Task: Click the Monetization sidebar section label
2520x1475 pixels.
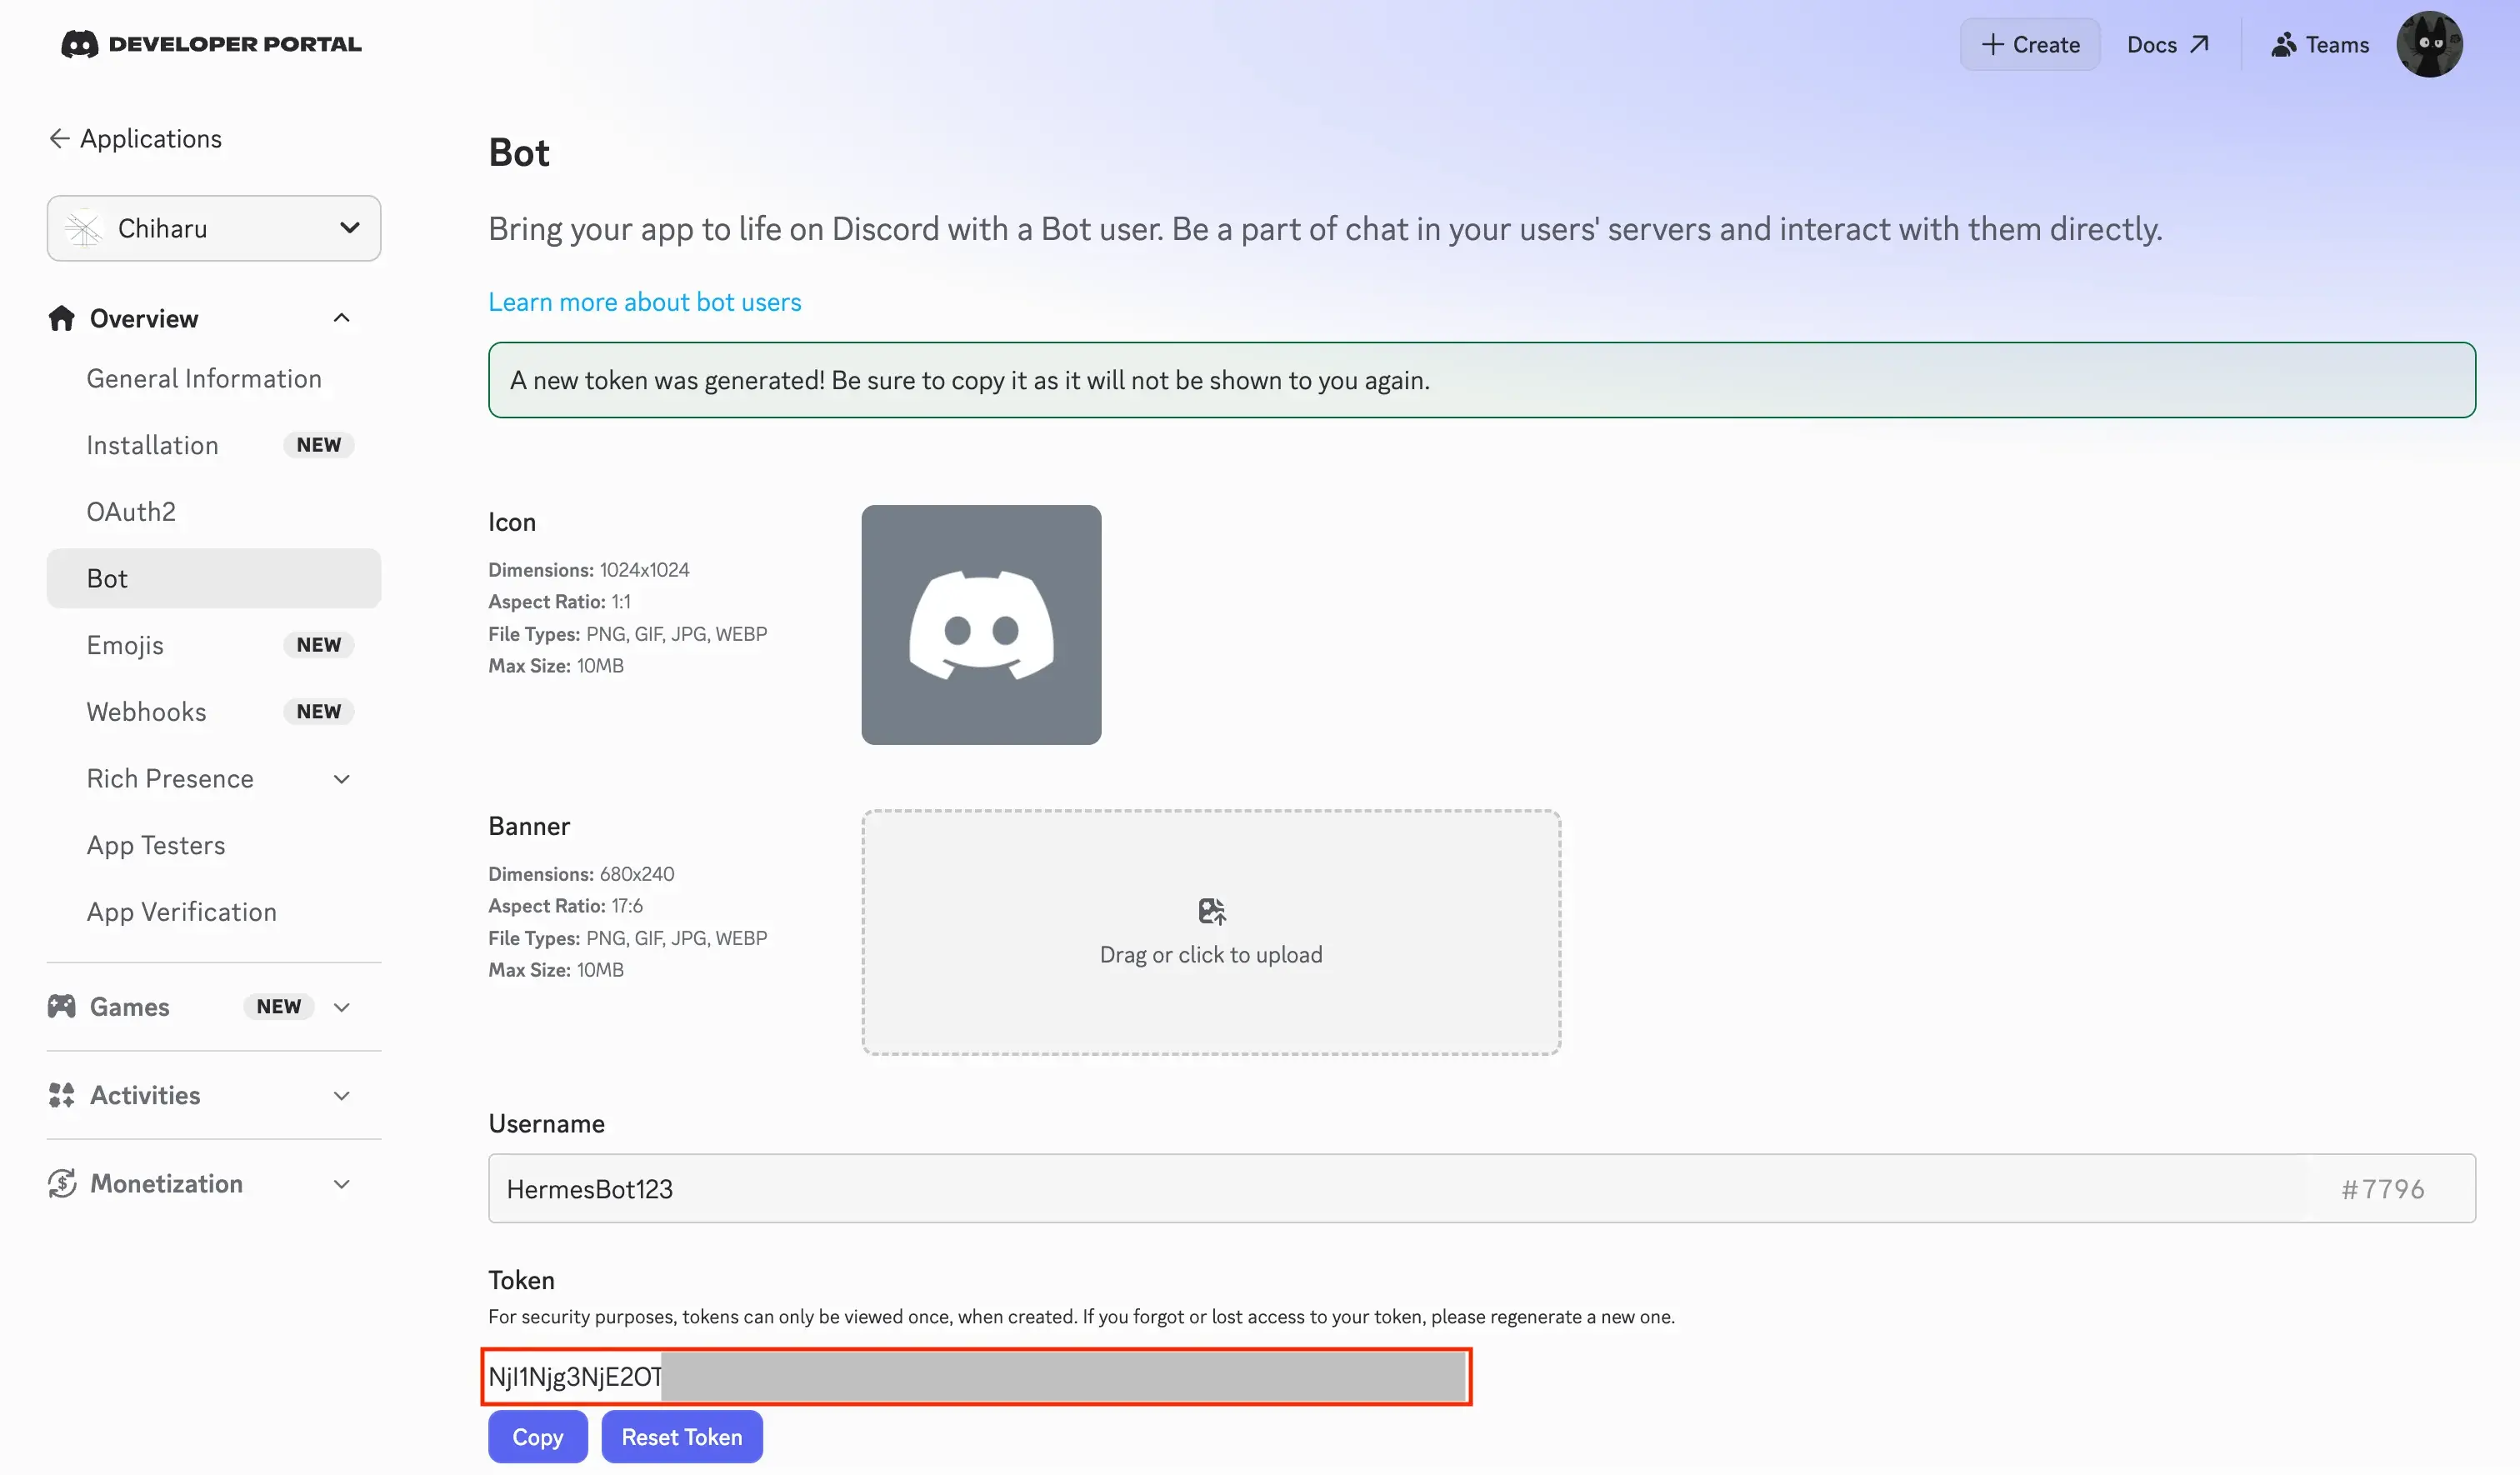Action: (166, 1184)
